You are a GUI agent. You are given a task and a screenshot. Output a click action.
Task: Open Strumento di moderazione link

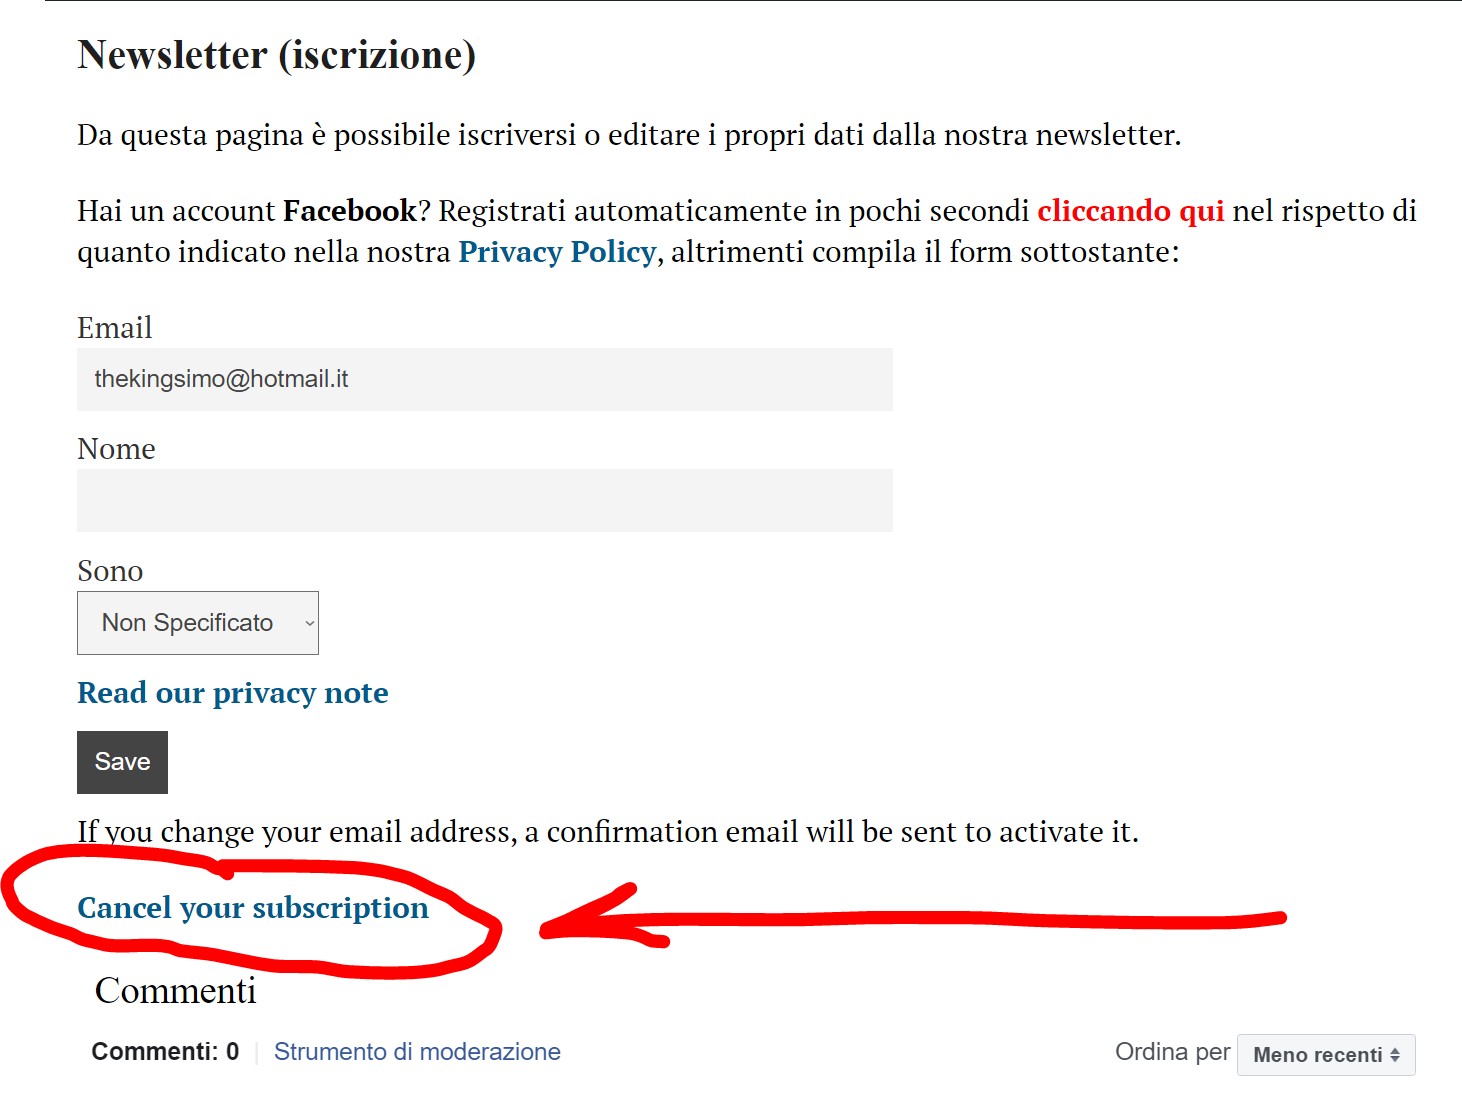click(417, 1052)
